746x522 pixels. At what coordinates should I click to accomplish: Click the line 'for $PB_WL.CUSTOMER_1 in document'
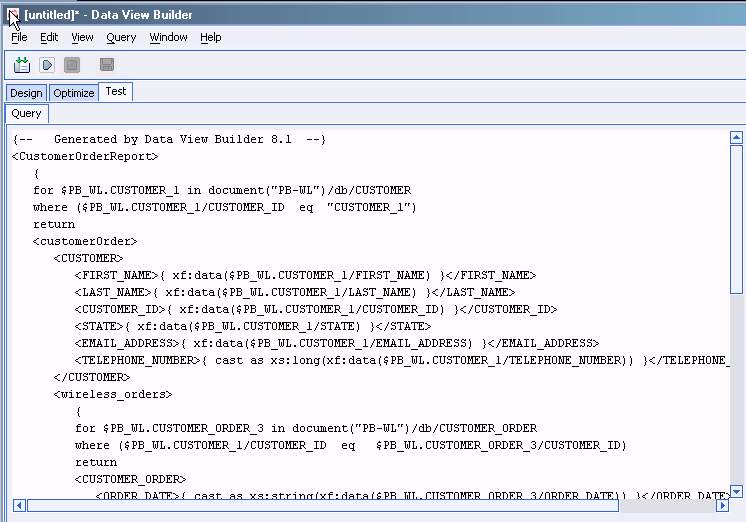coord(222,190)
